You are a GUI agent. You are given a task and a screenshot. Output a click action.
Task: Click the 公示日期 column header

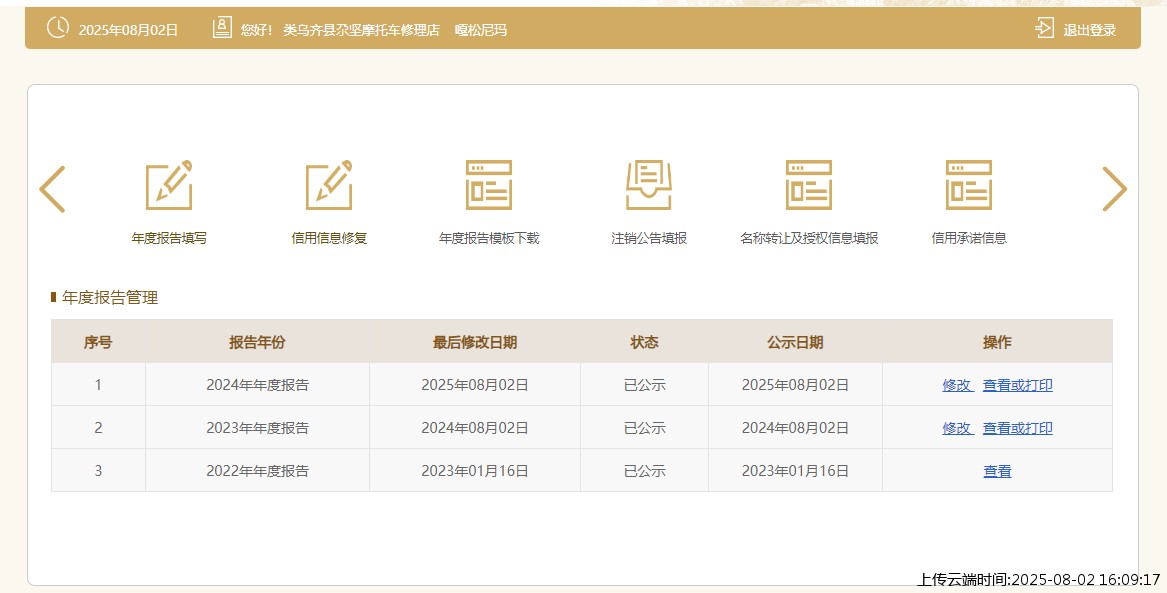coord(795,342)
